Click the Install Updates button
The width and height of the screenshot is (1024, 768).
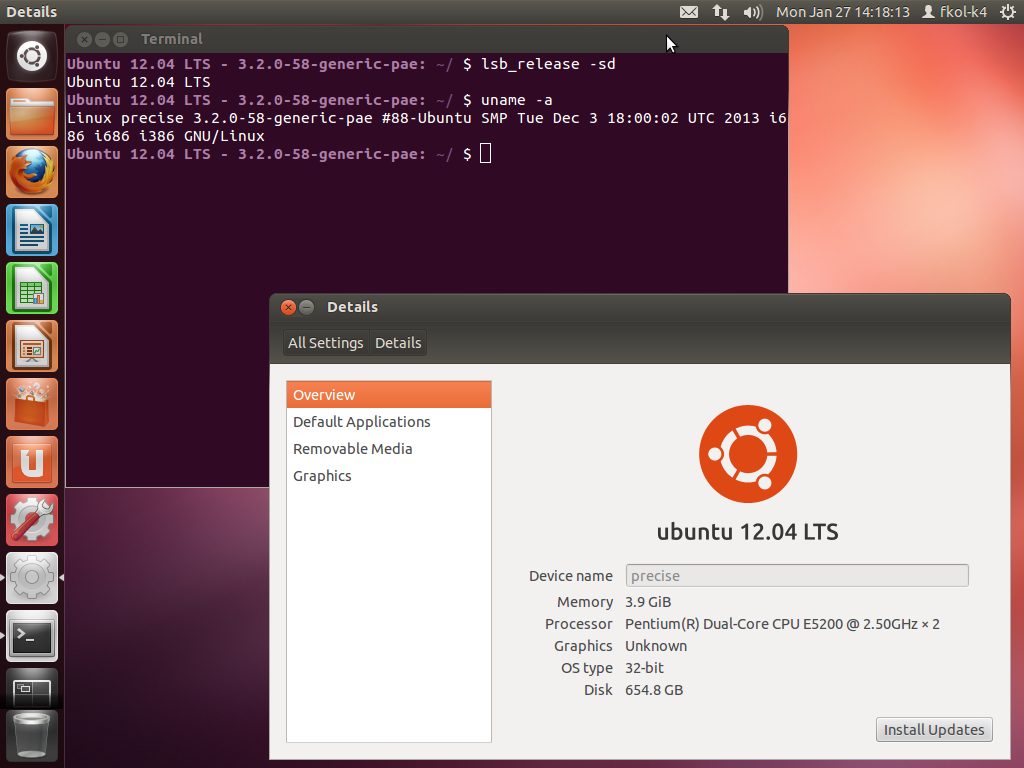934,729
